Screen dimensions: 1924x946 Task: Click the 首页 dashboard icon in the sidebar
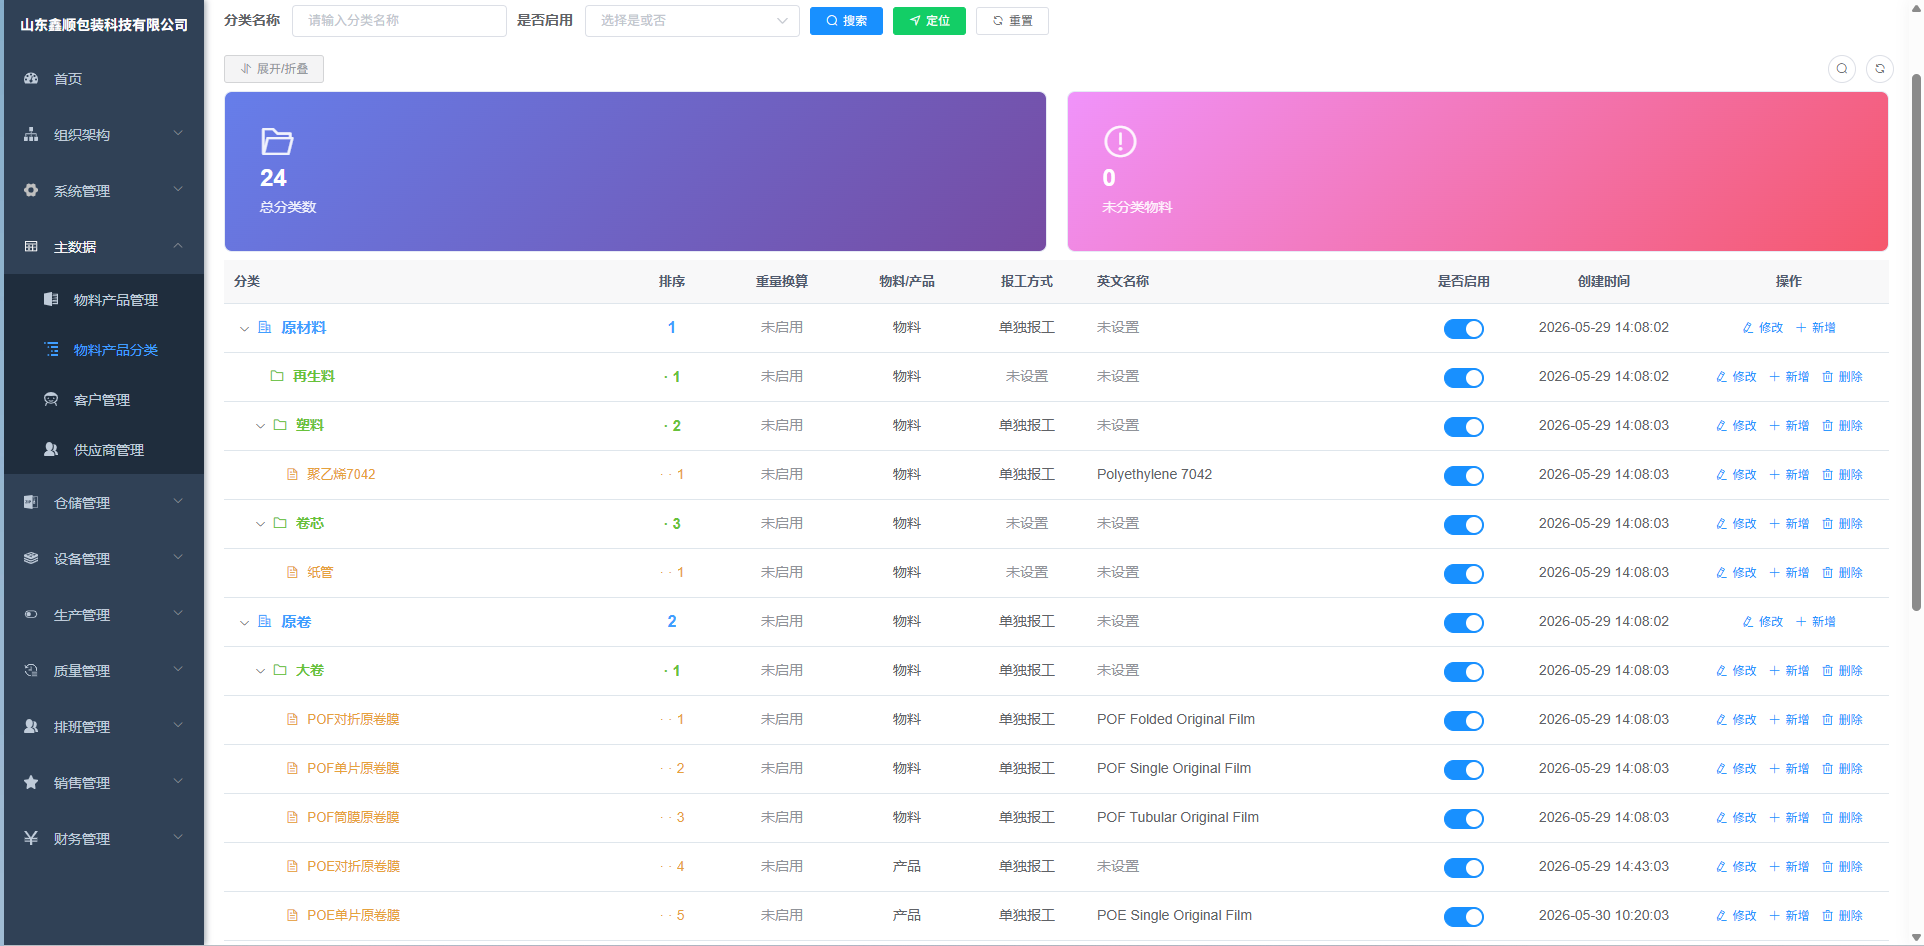(x=31, y=78)
